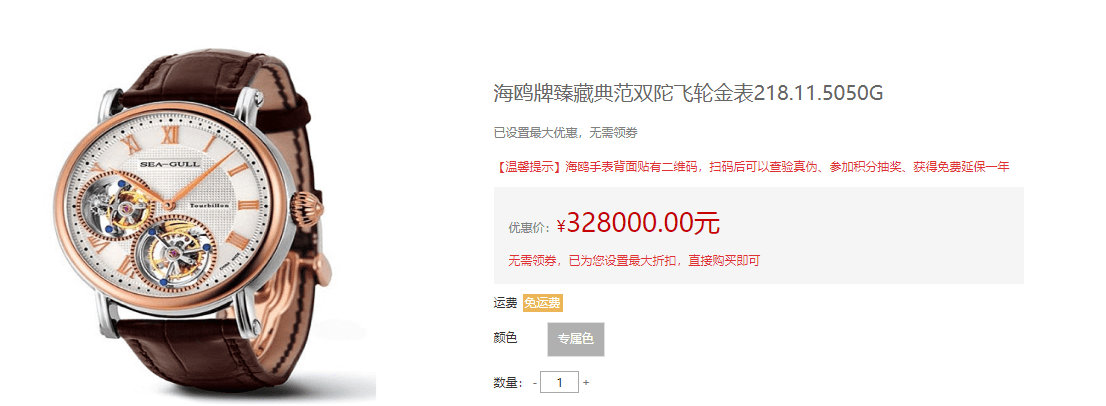1106x406 pixels.
Task: Click the 免运费 free shipping badge
Action: 542,303
